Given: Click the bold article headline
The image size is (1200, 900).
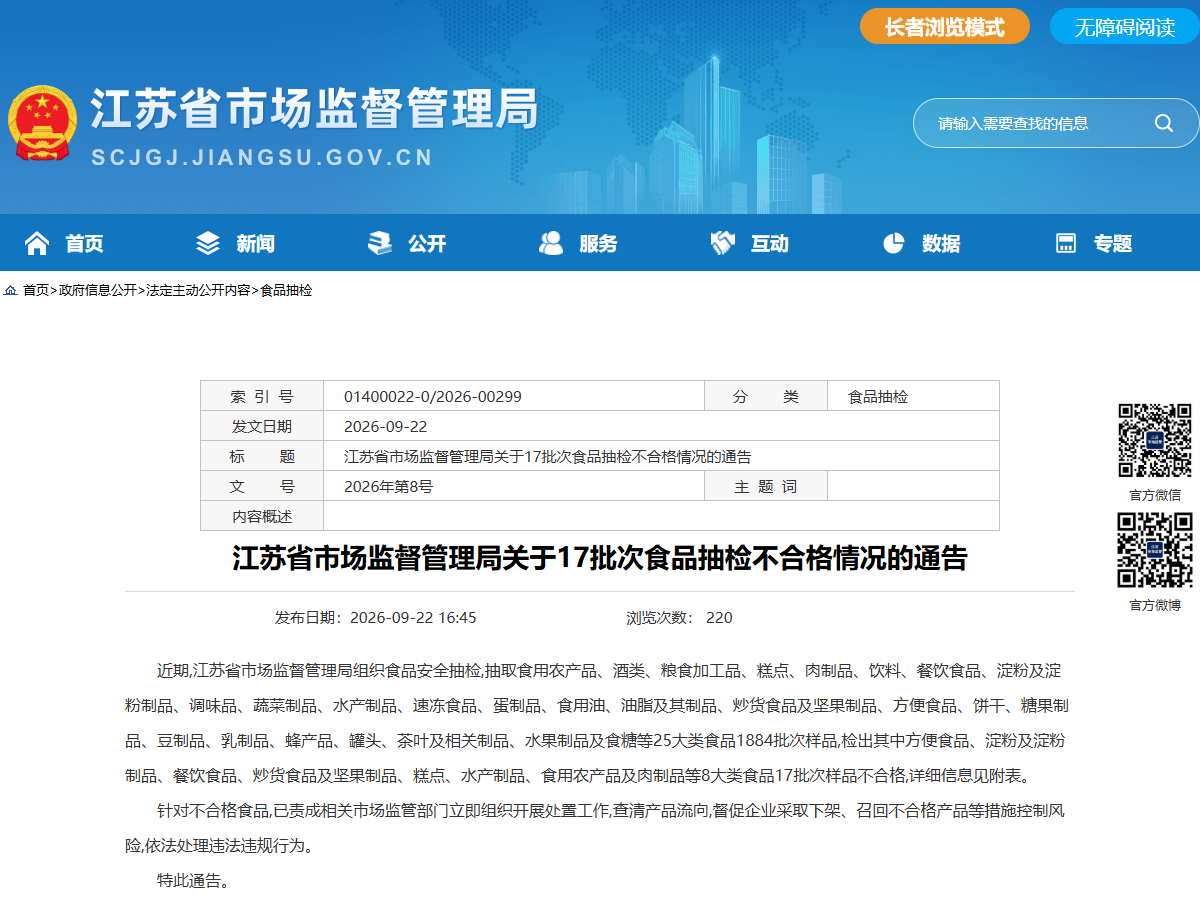Looking at the screenshot, I should pos(600,558).
